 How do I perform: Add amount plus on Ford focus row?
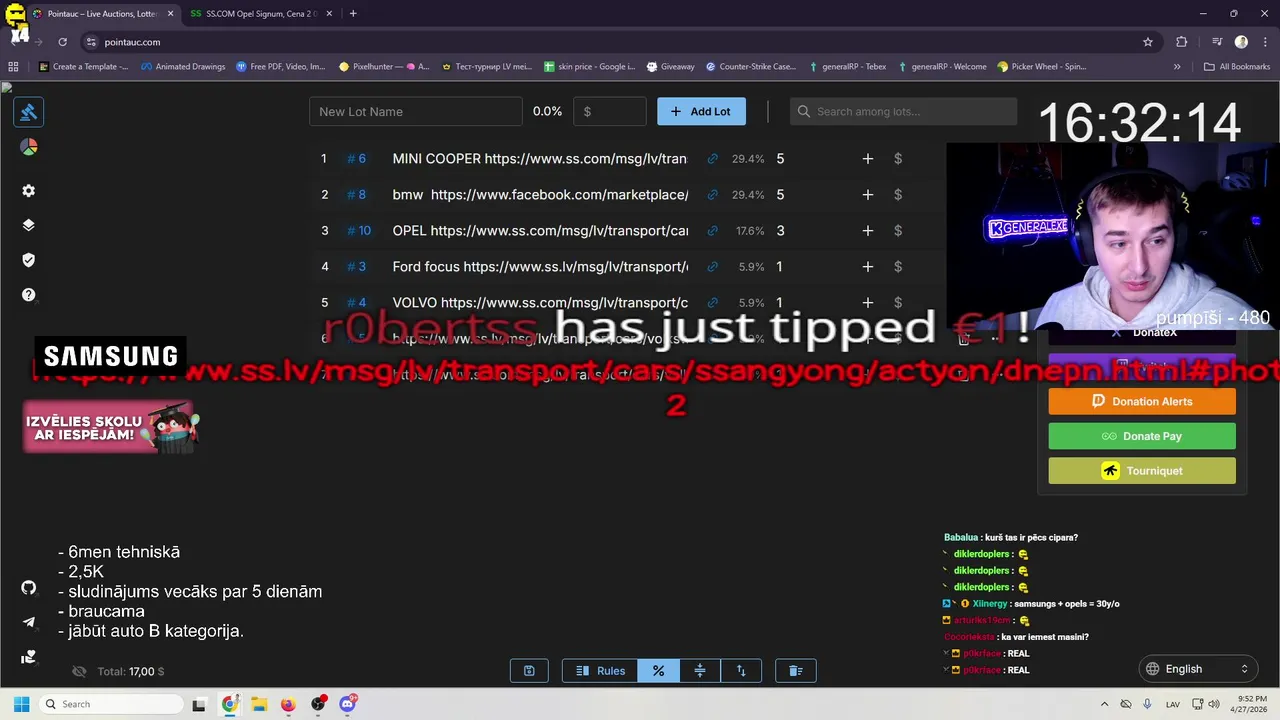coord(867,267)
